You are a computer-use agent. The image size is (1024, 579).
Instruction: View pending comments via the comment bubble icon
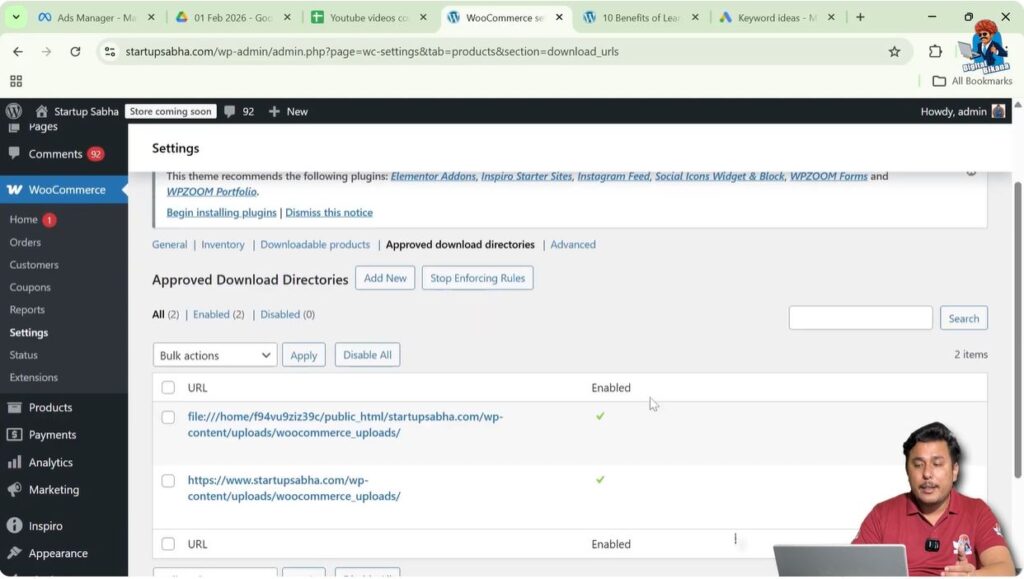coord(231,111)
